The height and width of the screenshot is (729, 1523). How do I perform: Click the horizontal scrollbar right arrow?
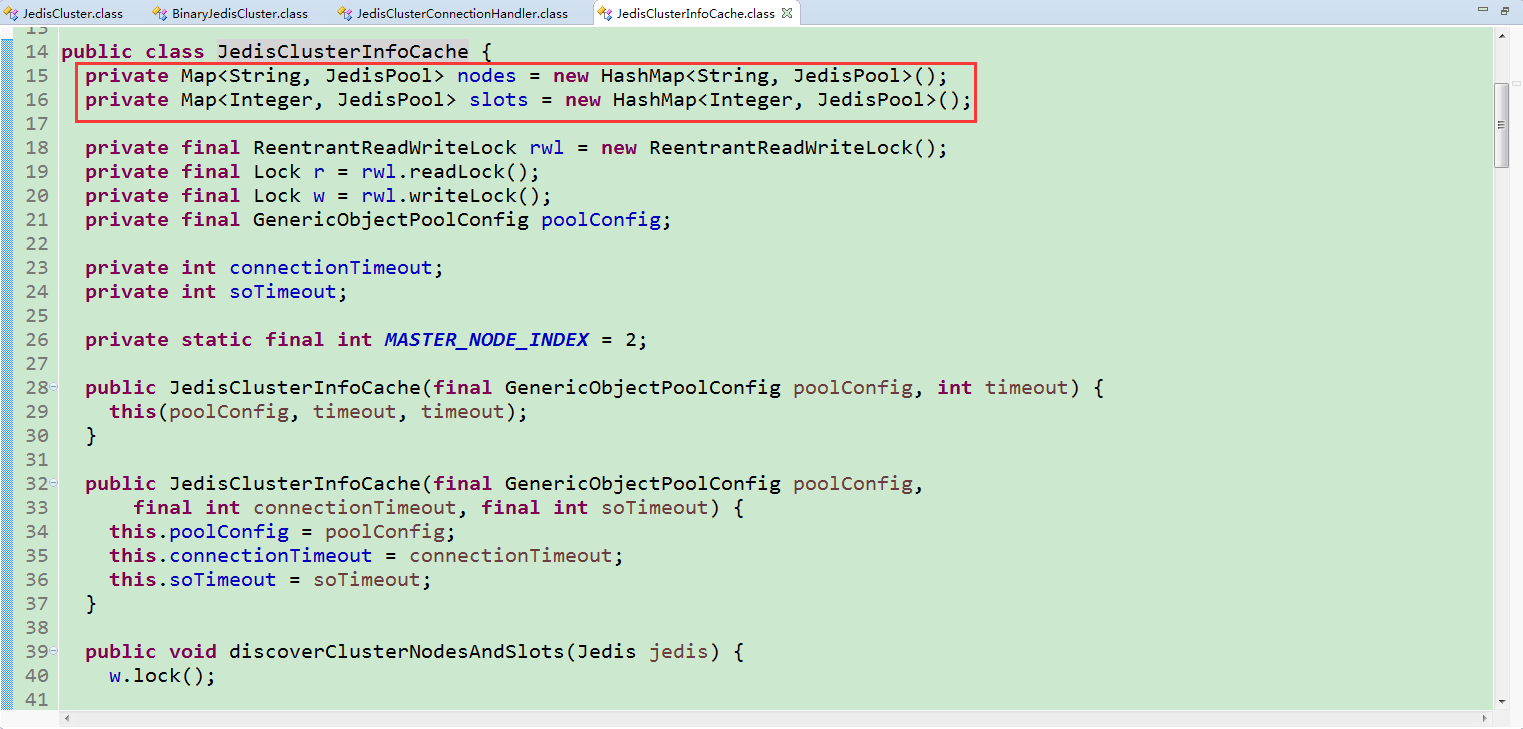1485,718
